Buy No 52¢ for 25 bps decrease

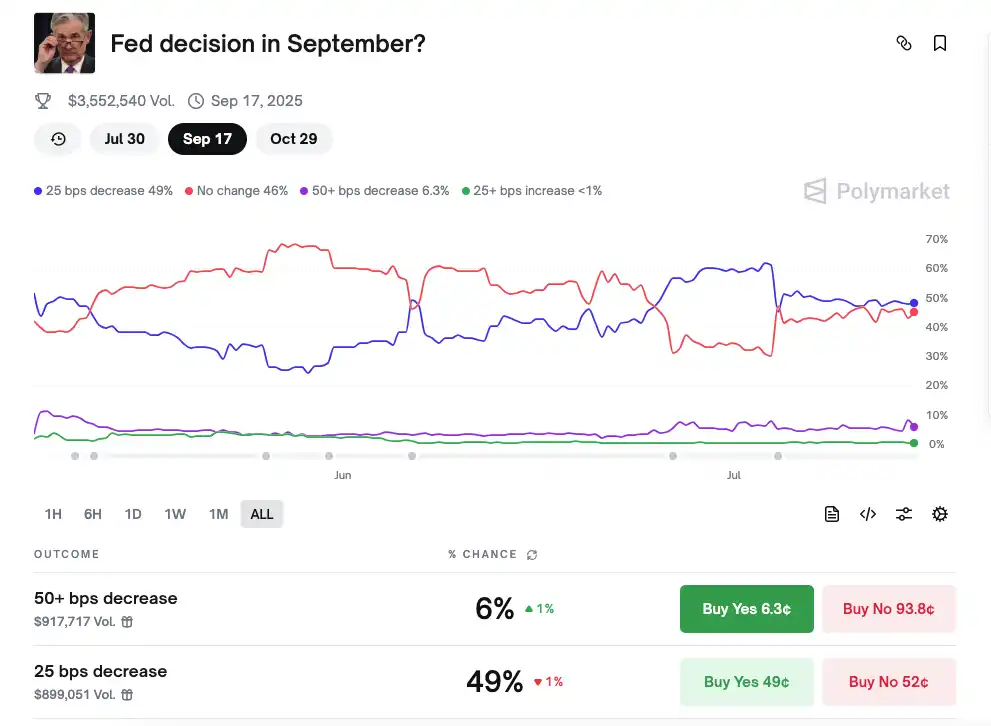888,682
